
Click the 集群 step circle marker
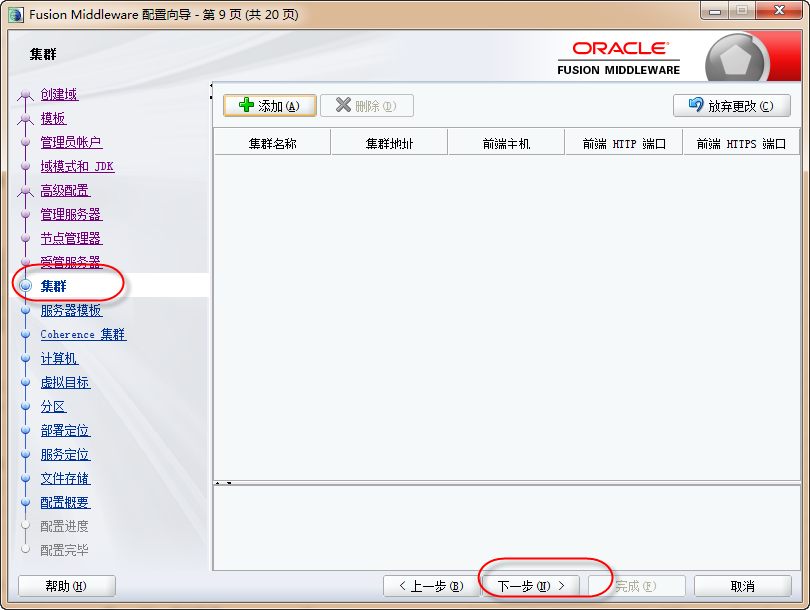[25, 286]
